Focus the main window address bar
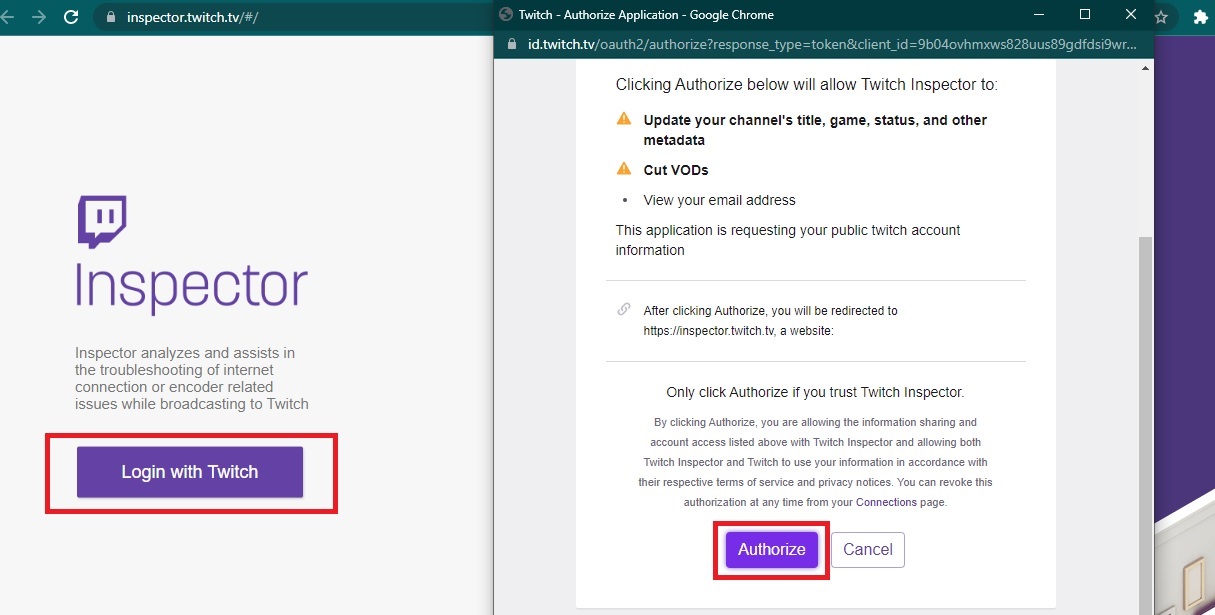 point(295,18)
